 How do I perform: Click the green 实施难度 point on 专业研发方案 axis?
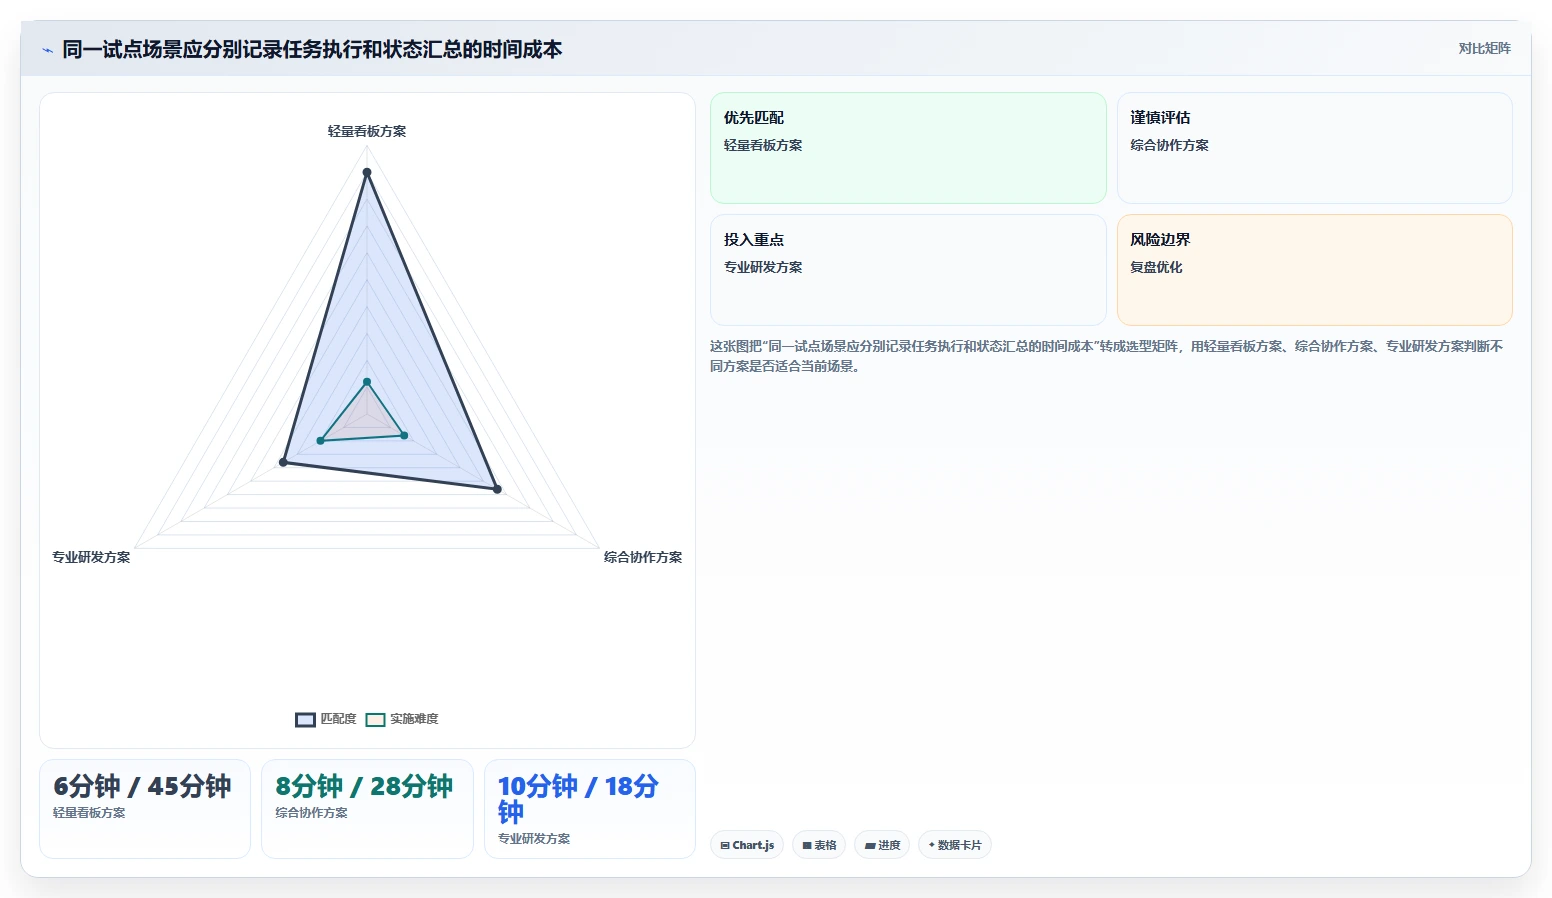click(320, 441)
